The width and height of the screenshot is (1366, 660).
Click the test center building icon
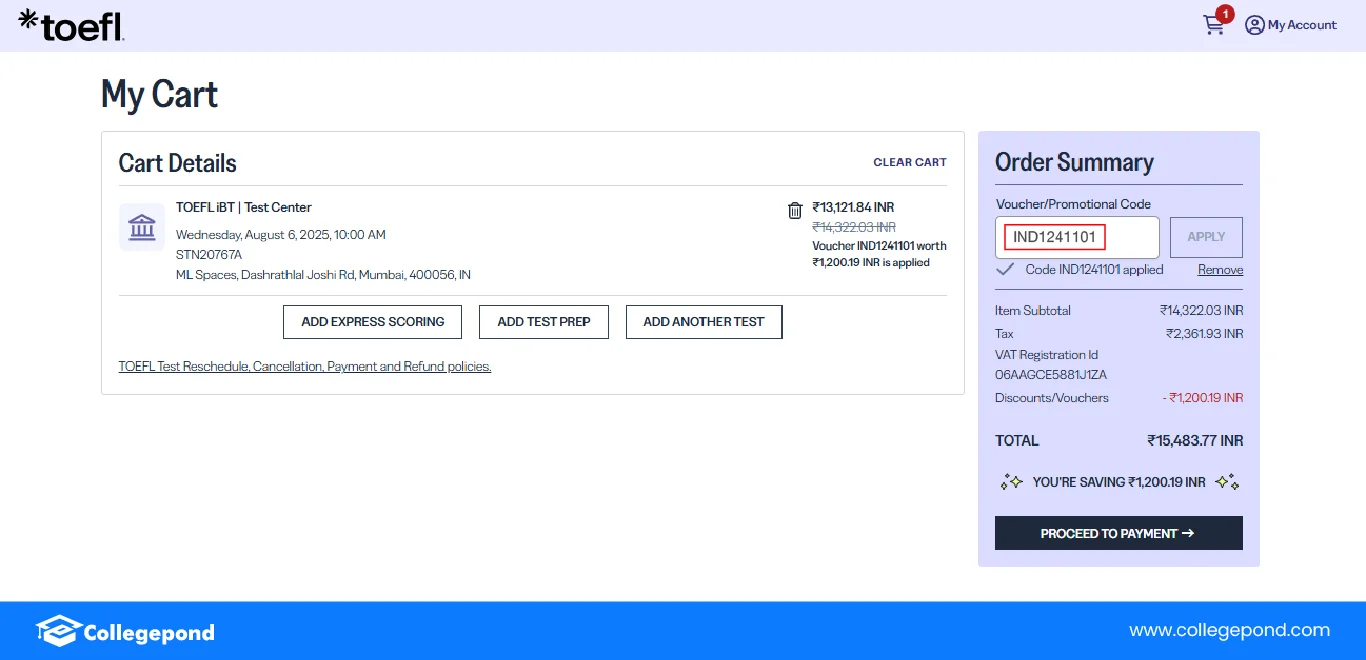point(142,227)
